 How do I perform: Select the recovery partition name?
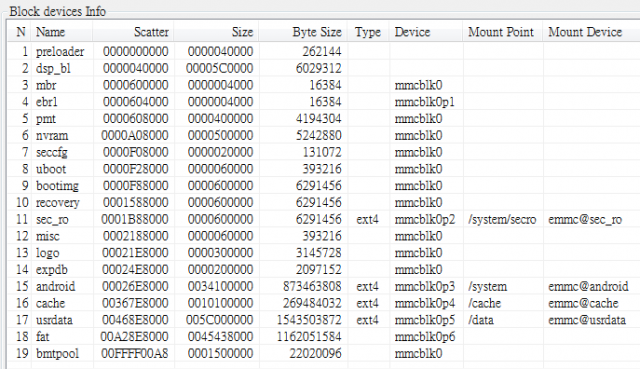tap(58, 202)
